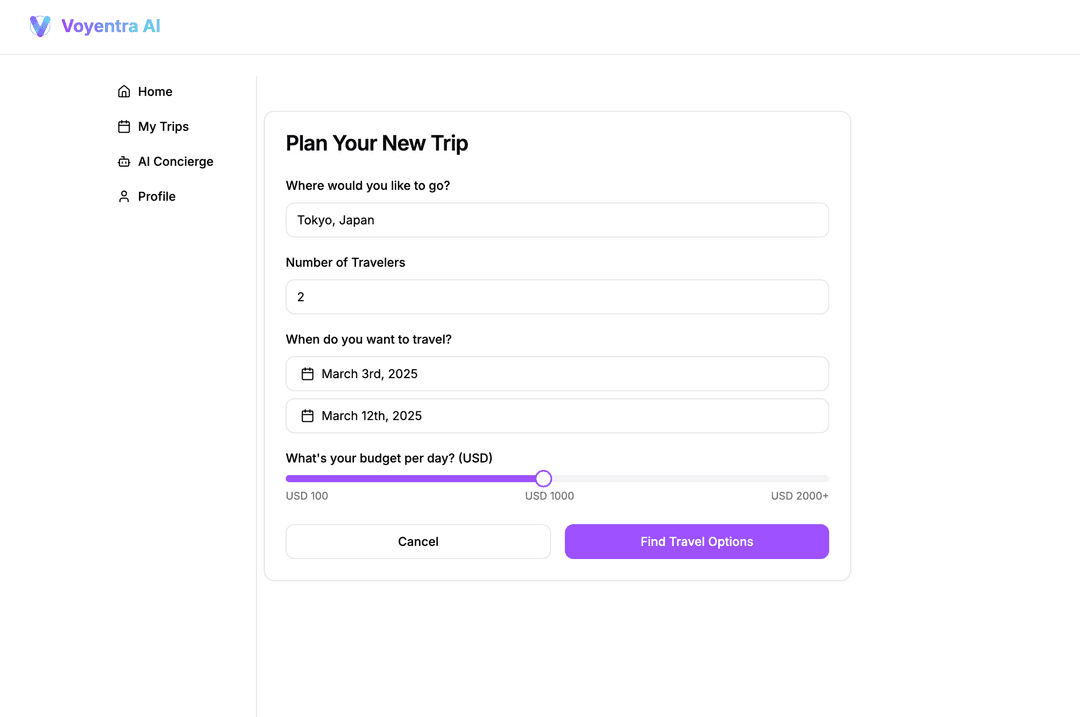The height and width of the screenshot is (717, 1080).
Task: Focus the destination field showing Tokyo, Japan
Action: pos(557,220)
